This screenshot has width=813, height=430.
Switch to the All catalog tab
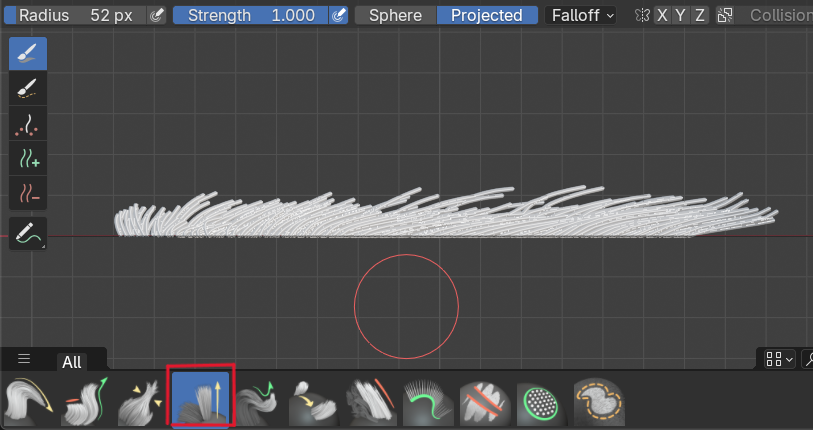(72, 362)
